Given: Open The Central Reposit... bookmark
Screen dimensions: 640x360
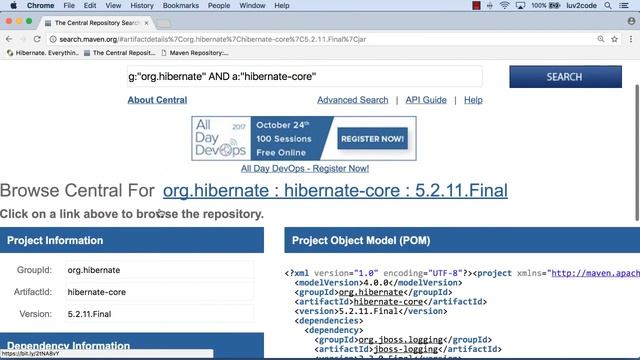Looking at the screenshot, I should 120,53.
